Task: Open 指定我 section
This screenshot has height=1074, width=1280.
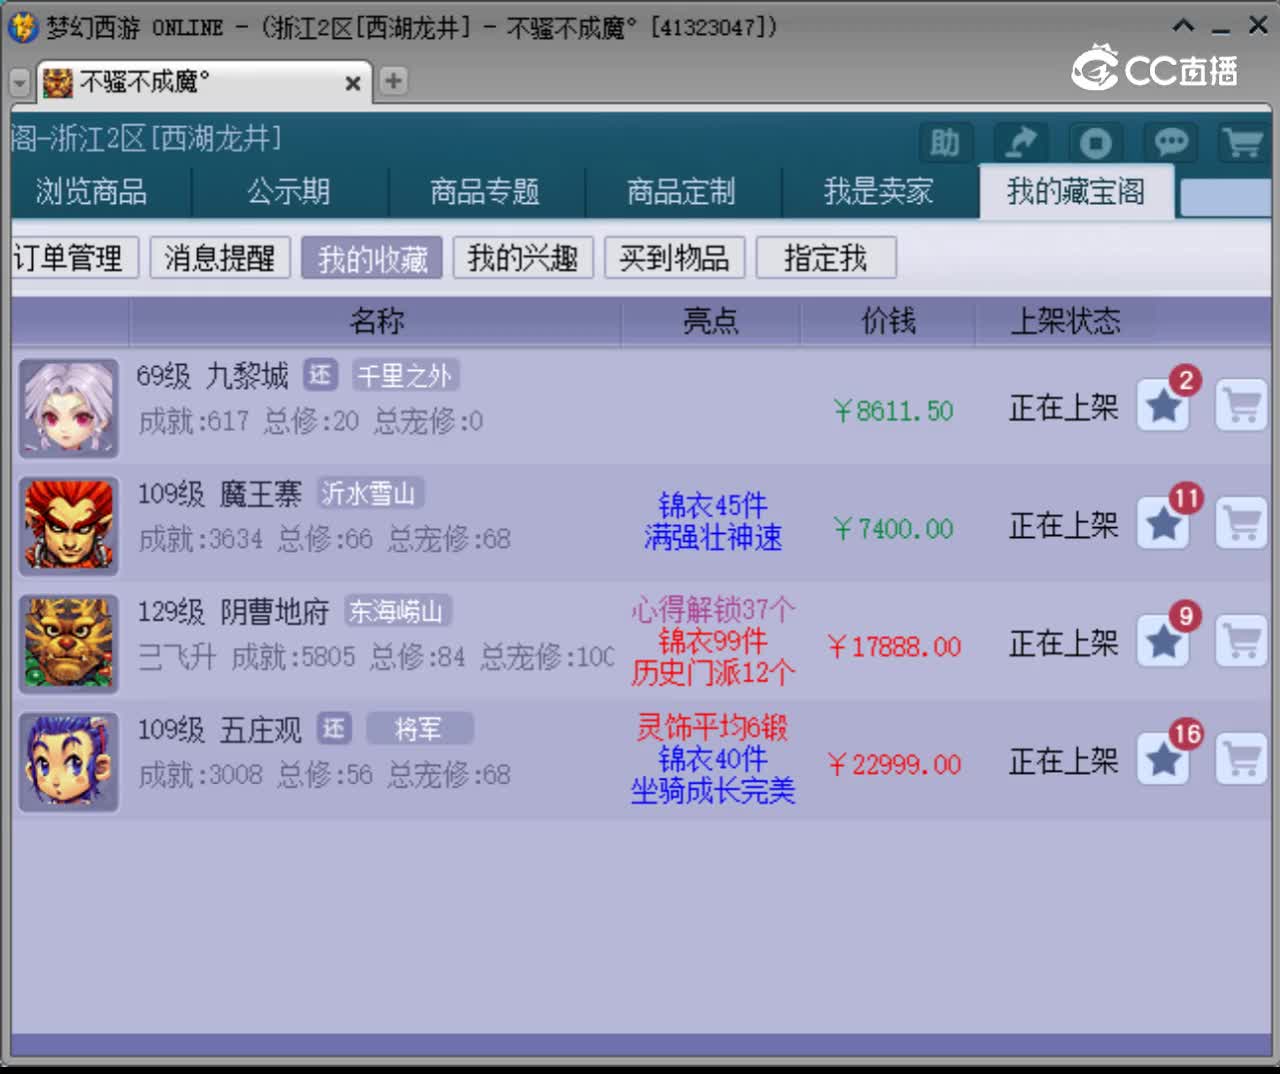Action: coord(826,258)
